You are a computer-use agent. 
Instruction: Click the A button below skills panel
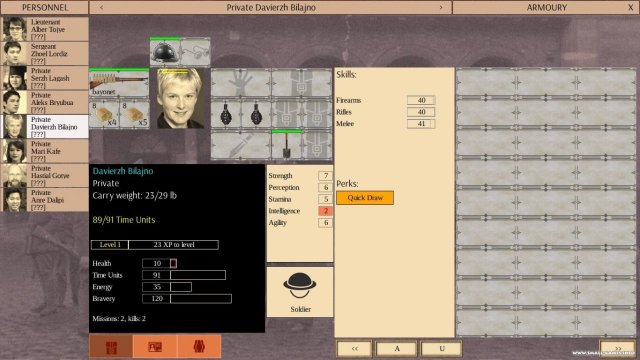[397, 349]
